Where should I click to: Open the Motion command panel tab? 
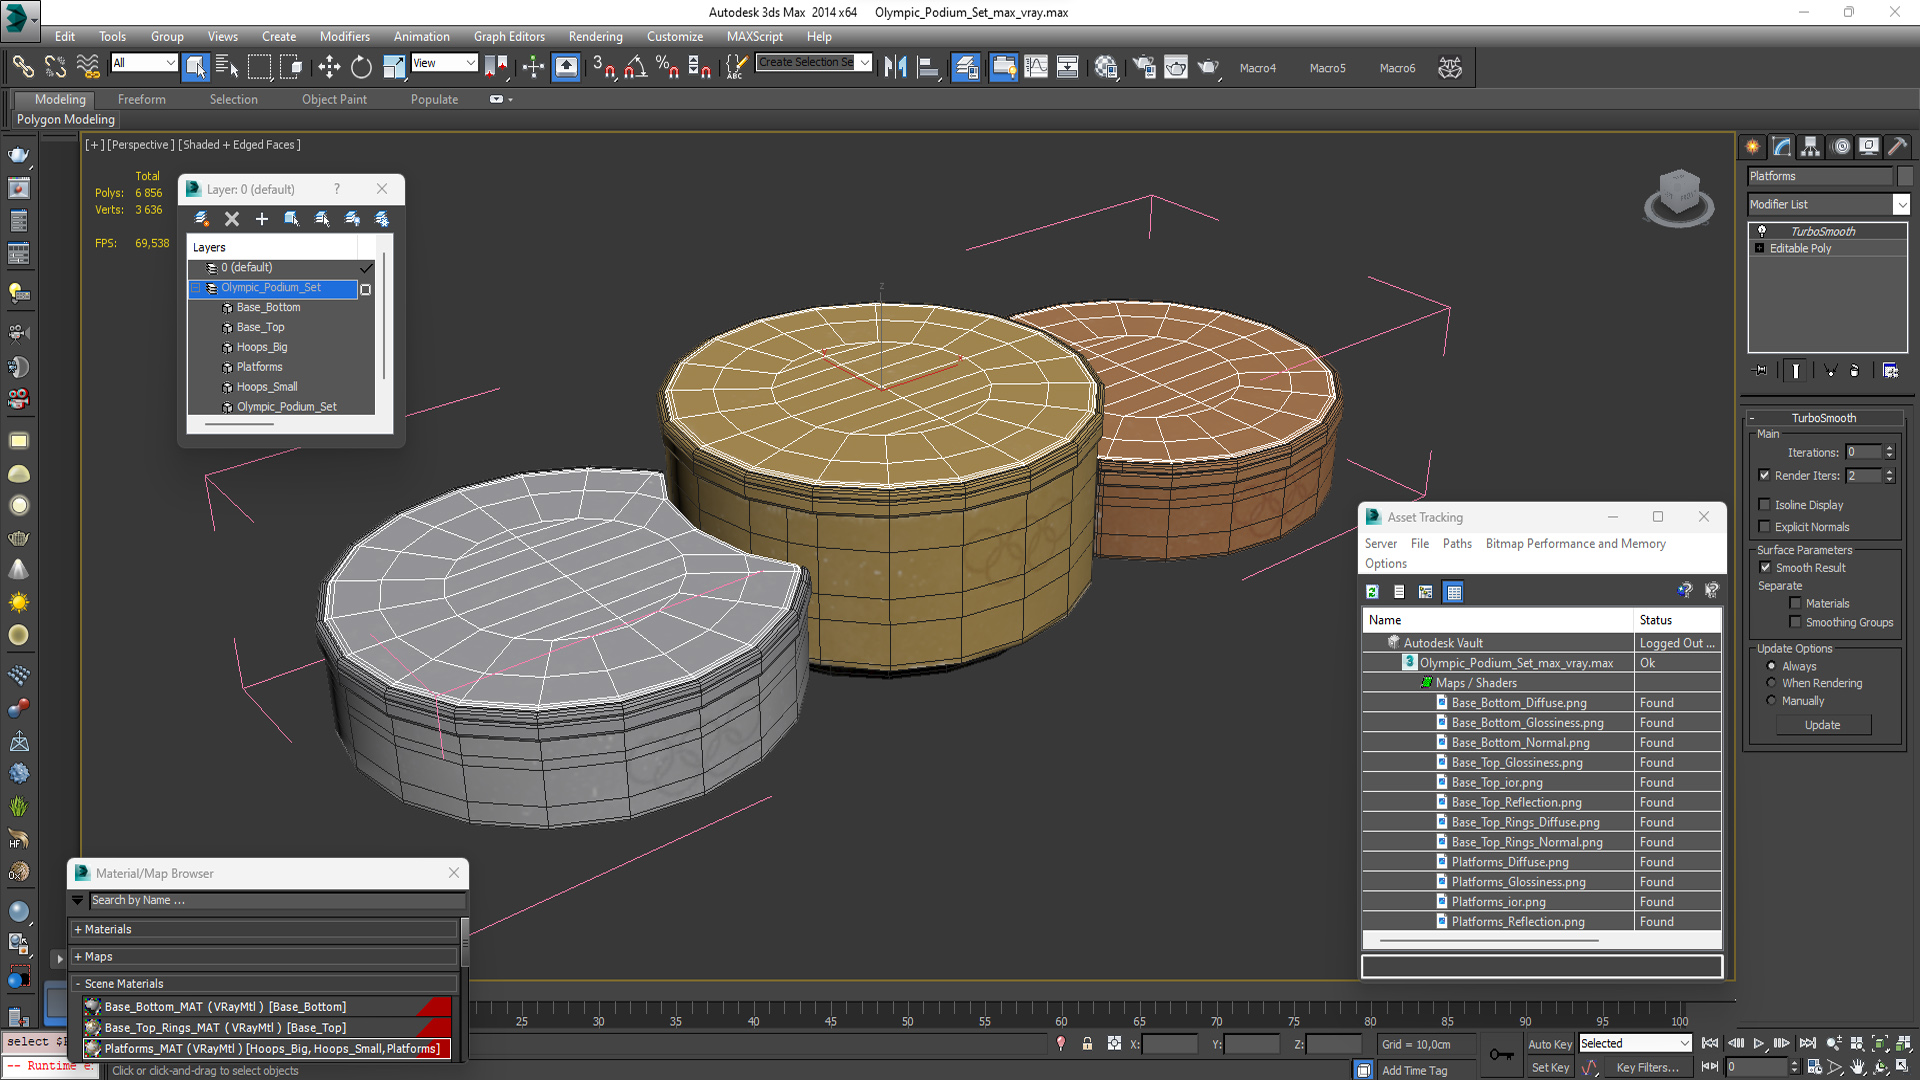point(1841,147)
